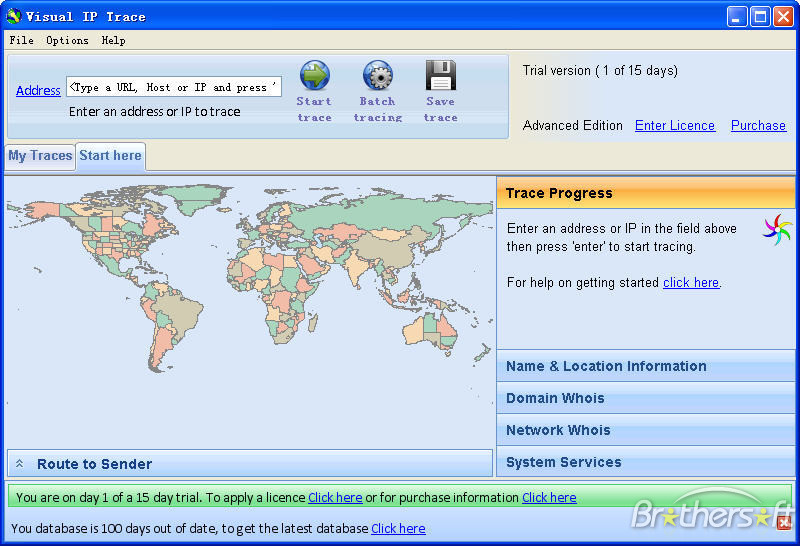Click the 'Advanced Edition' label

(572, 126)
